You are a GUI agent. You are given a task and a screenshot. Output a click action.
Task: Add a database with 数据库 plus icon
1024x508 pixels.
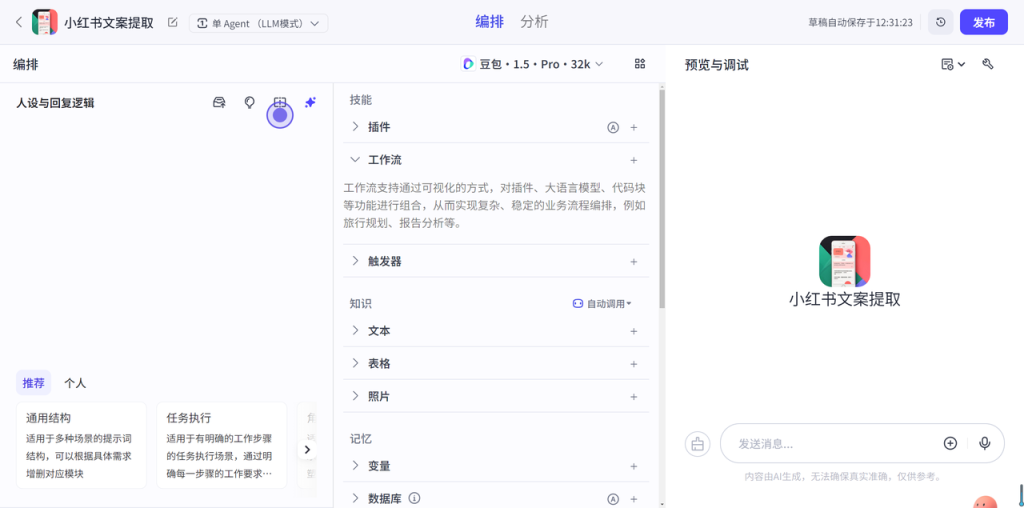tap(633, 499)
